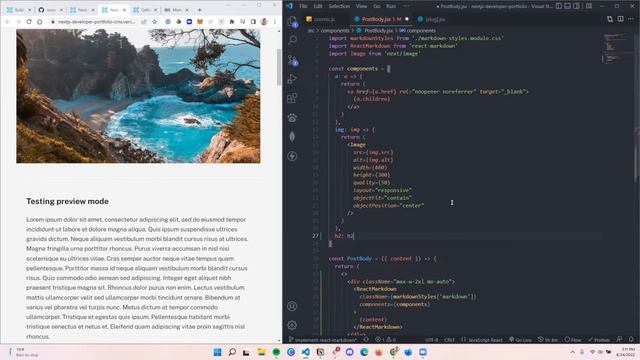Open the Go menu in VS Code
Image resolution: width=640 pixels, height=360 pixels.
click(377, 6)
